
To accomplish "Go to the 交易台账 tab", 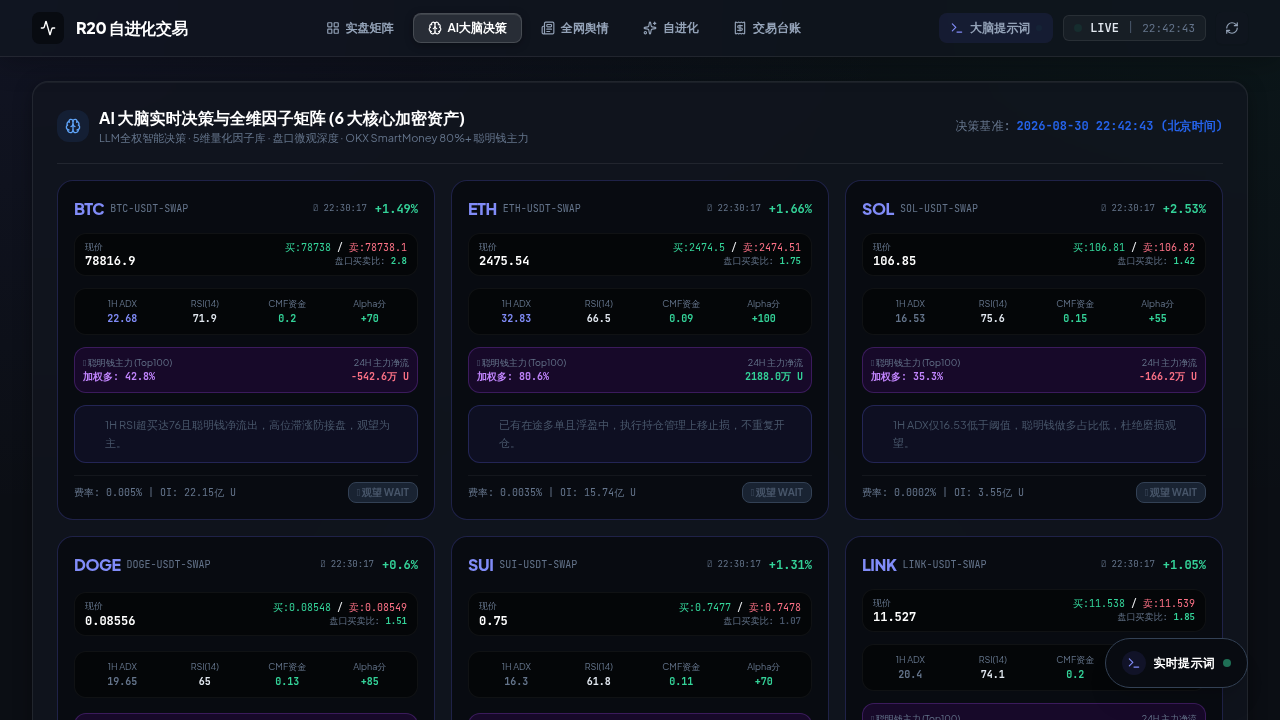I will point(767,28).
